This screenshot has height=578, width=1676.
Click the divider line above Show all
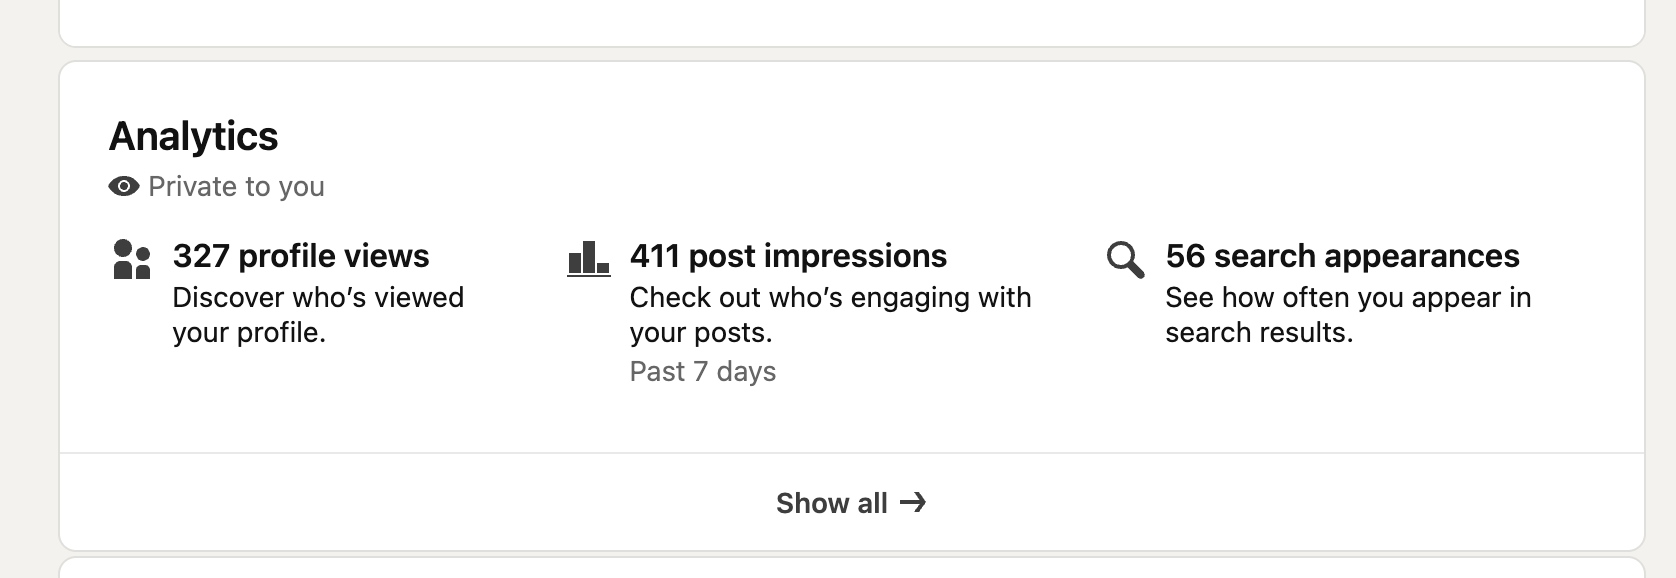tap(852, 453)
